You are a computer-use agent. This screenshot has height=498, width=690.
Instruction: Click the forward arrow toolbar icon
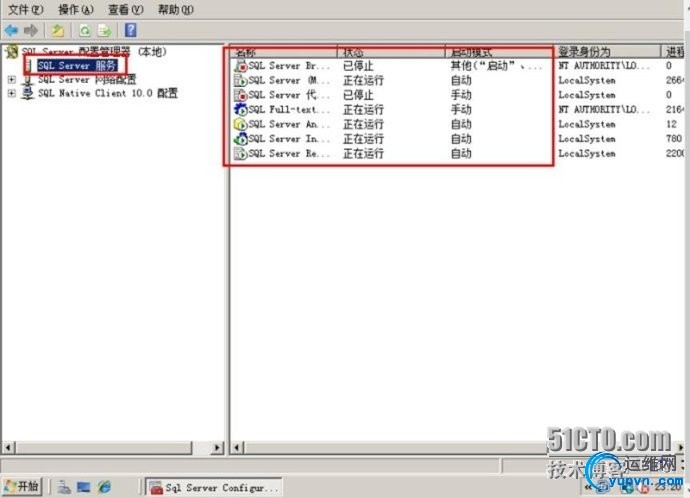[31, 30]
